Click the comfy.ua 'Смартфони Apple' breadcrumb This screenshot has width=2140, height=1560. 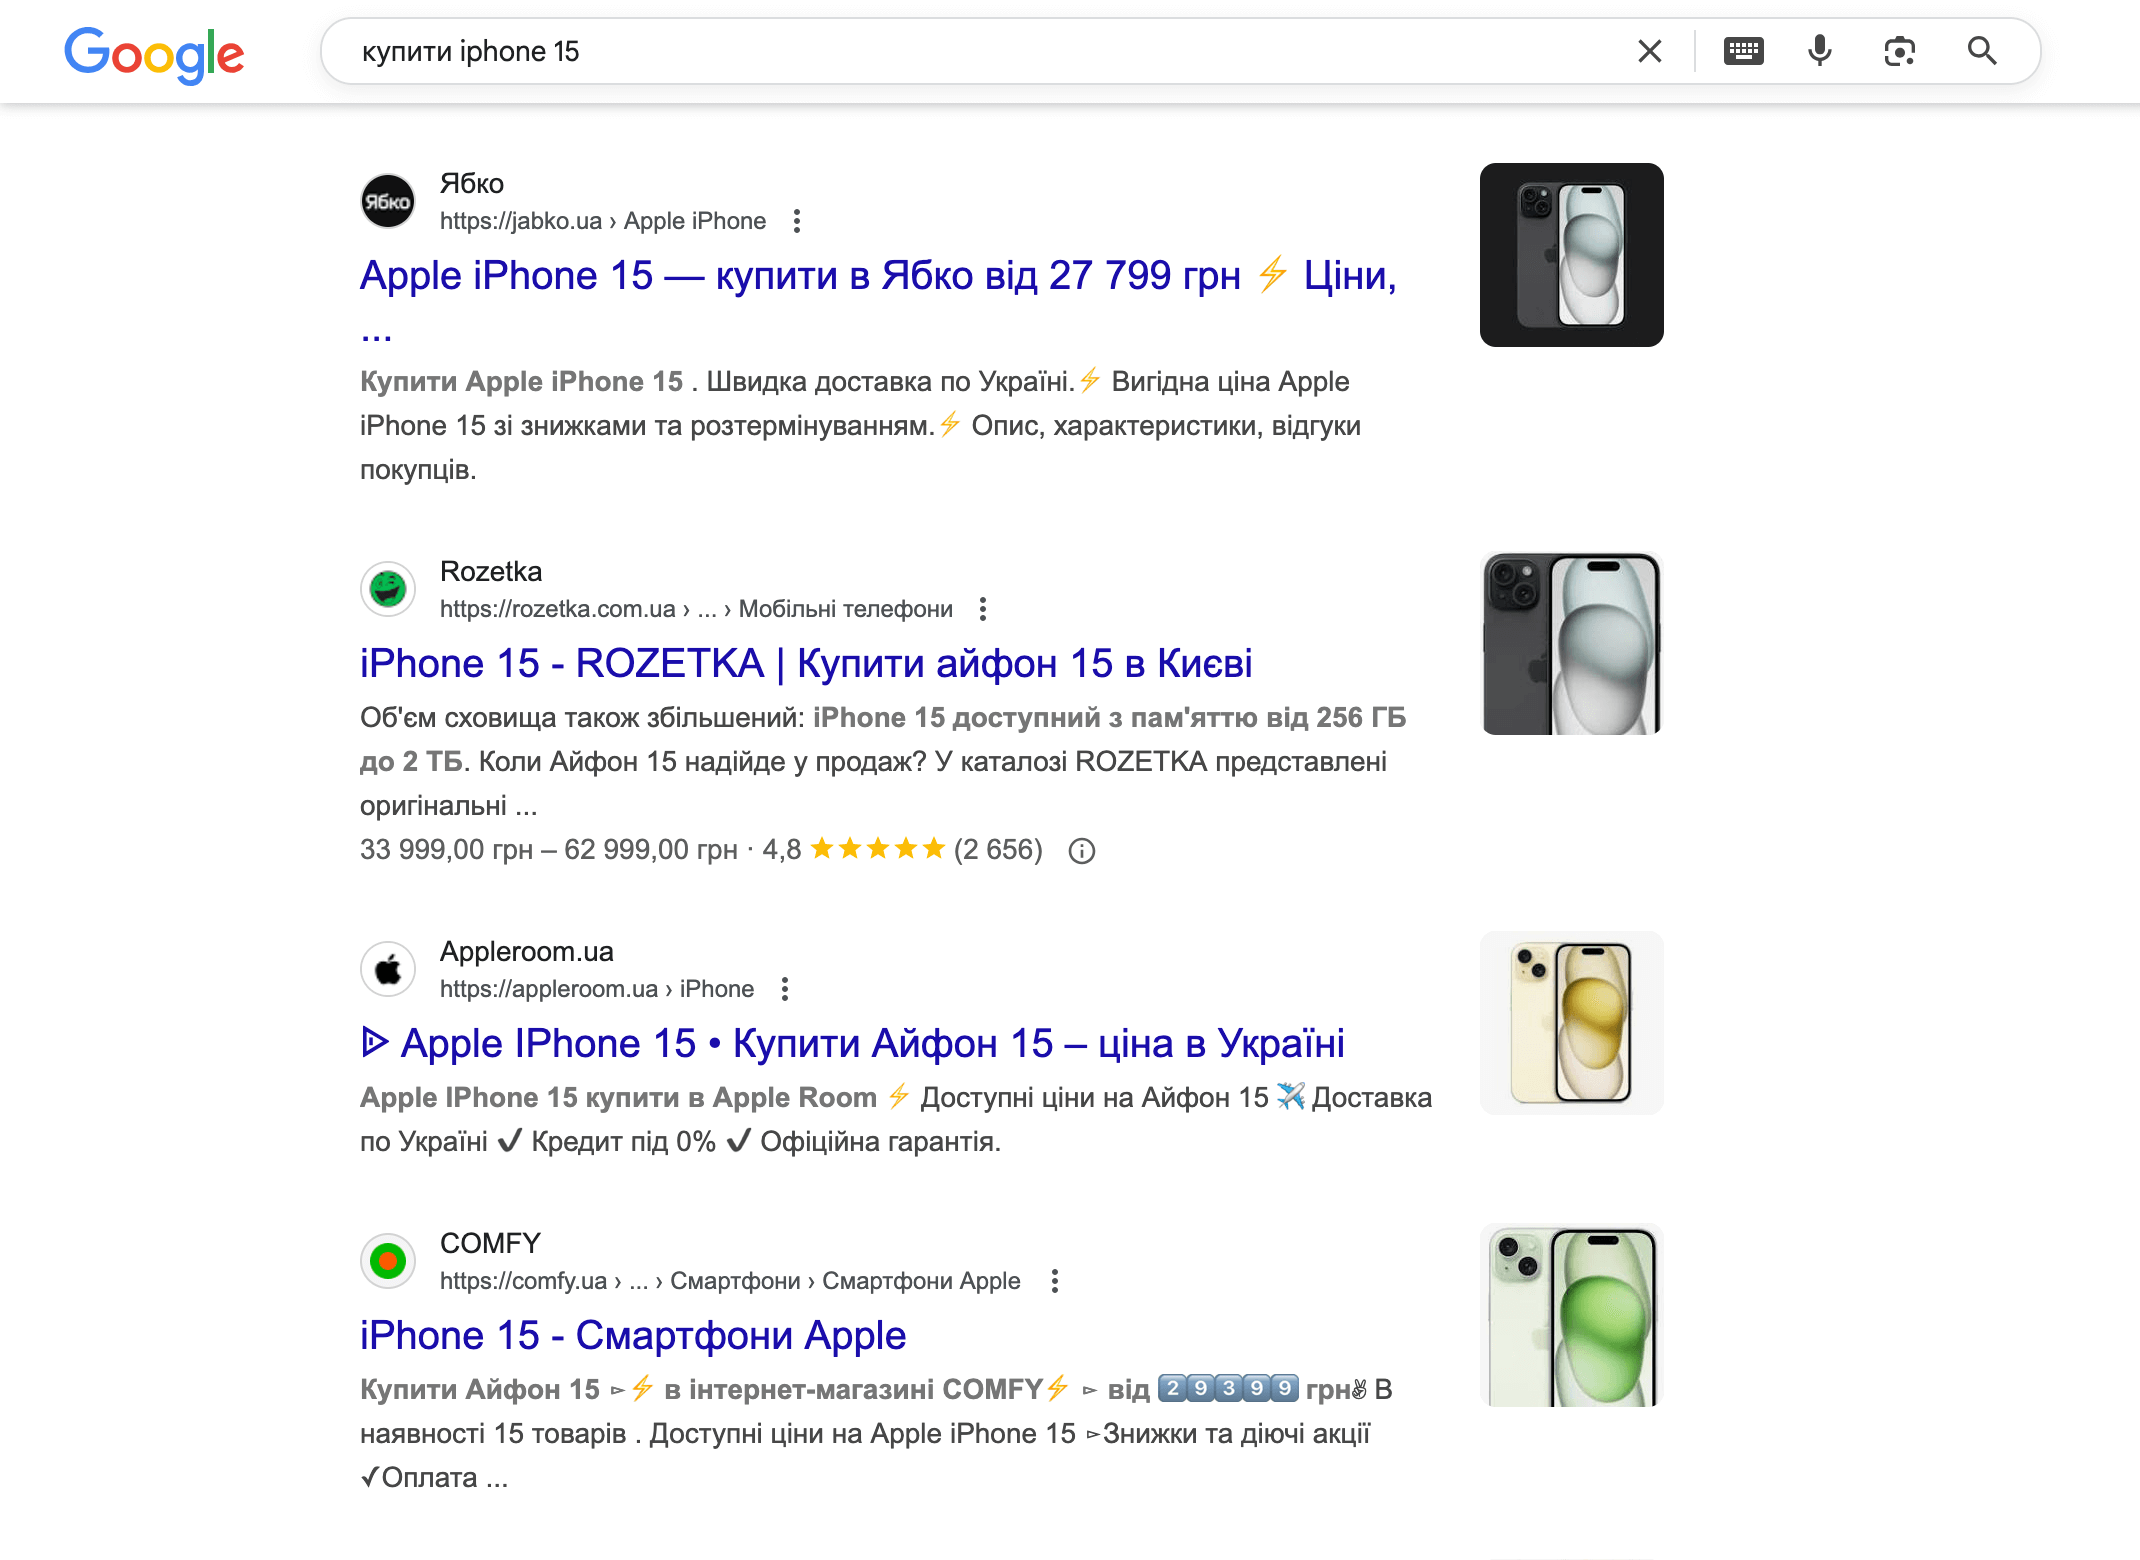tap(921, 1281)
